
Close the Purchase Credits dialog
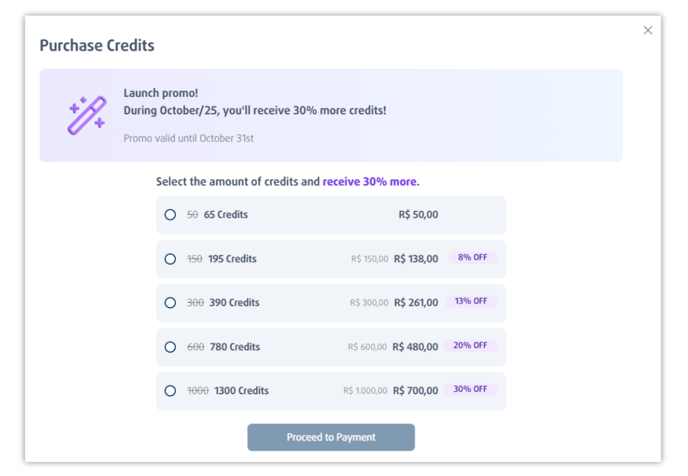click(x=648, y=31)
